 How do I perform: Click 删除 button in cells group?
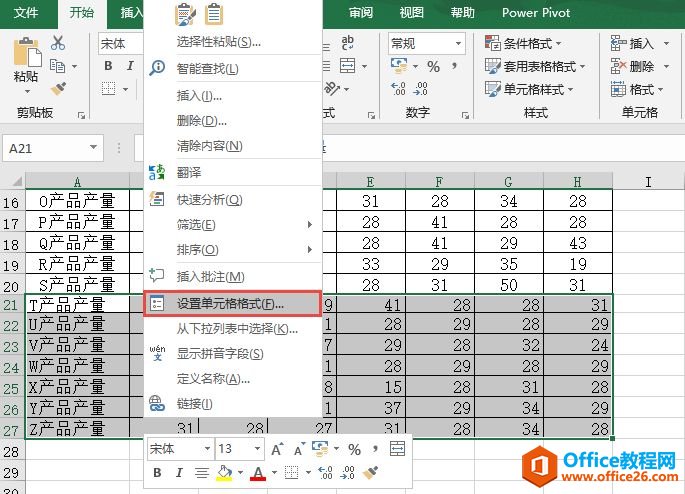pos(632,66)
